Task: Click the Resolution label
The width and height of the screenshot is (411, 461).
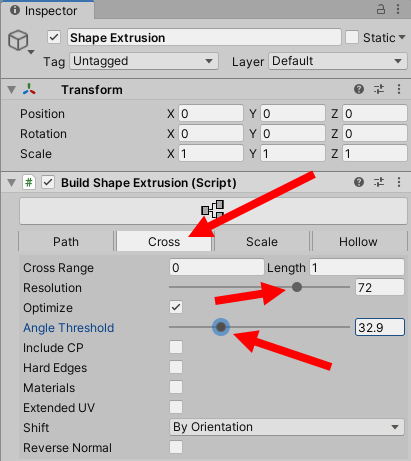Action: pos(52,288)
